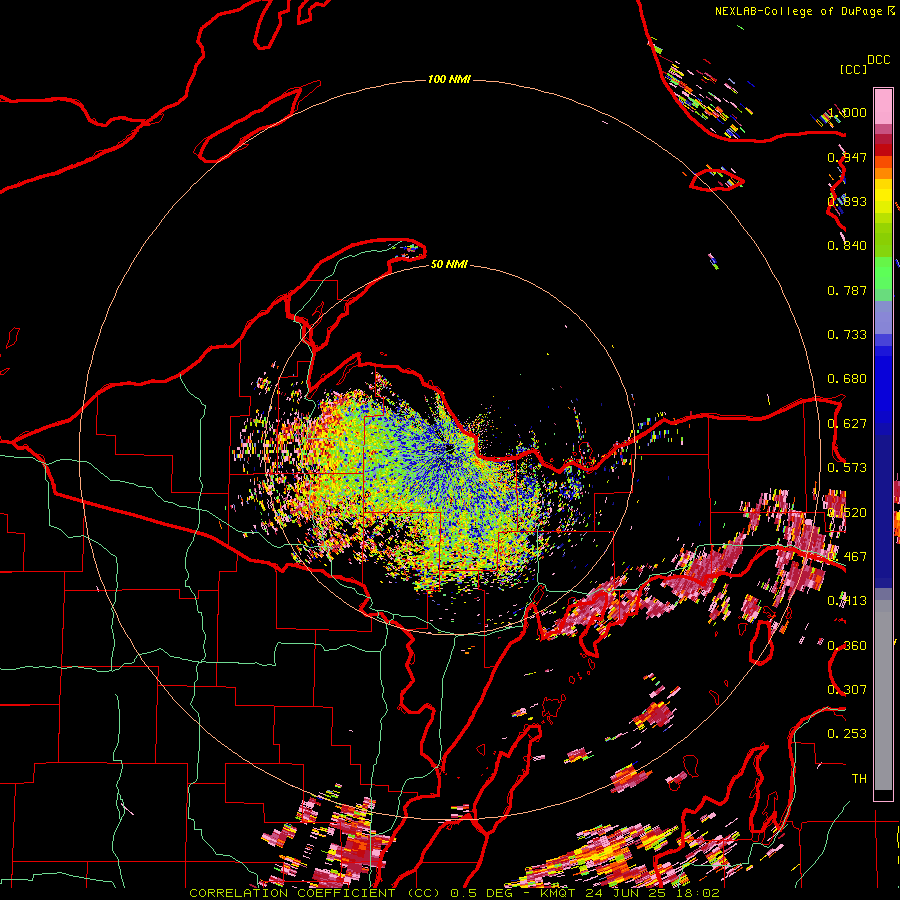Screen dimensions: 900x900
Task: Click the 50 NMI range ring label
Action: [449, 264]
